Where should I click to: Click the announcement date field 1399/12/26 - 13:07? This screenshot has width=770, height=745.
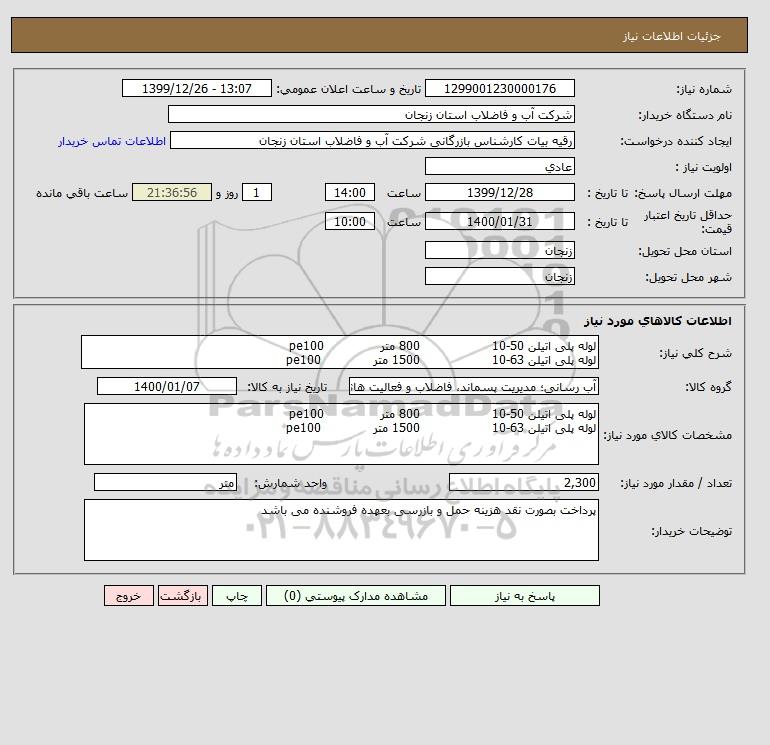pyautogui.click(x=196, y=88)
